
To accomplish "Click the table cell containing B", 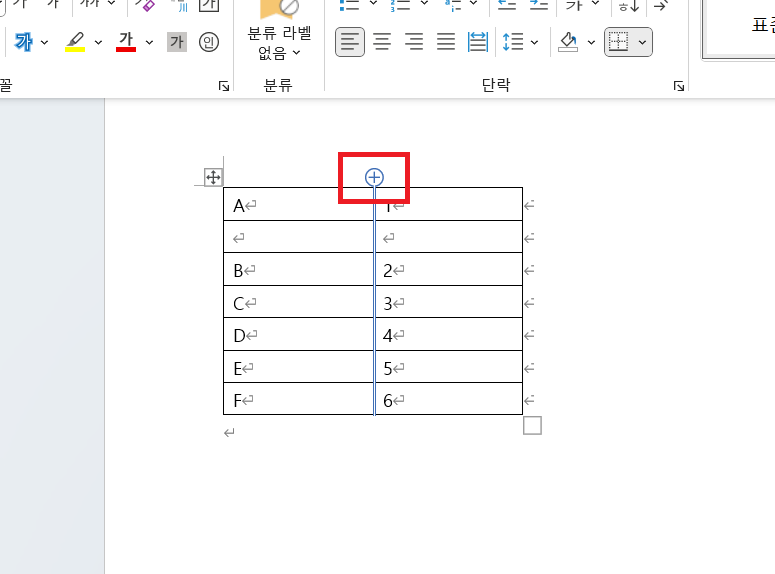I will (299, 269).
